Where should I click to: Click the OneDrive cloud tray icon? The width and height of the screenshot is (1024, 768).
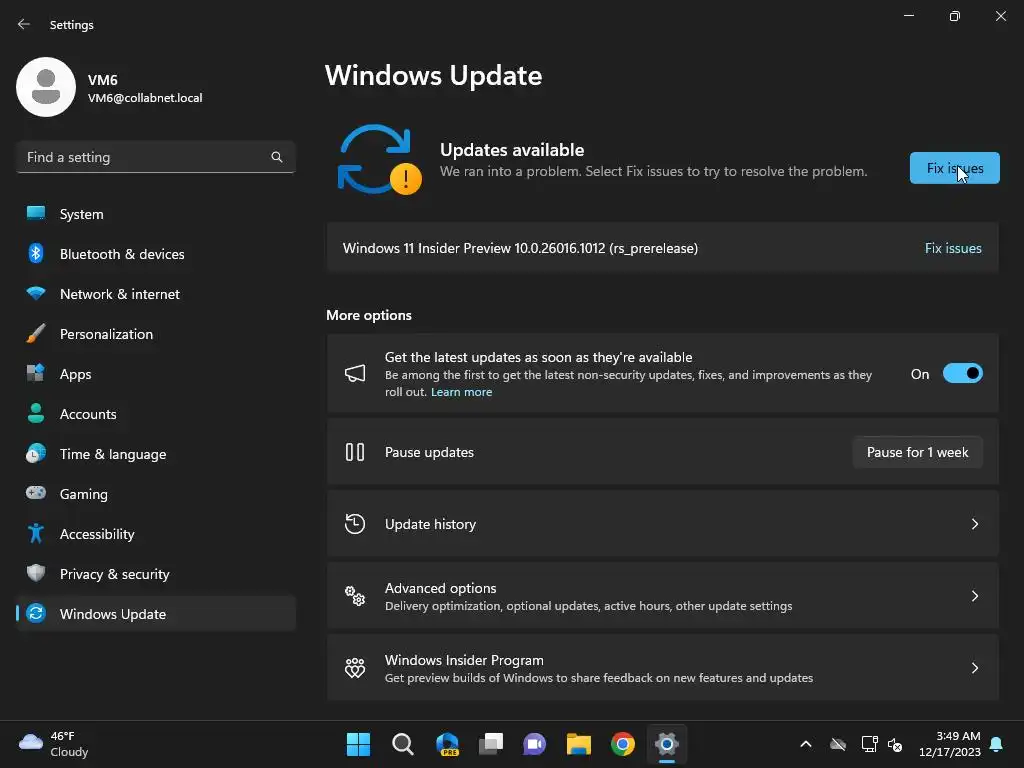838,744
